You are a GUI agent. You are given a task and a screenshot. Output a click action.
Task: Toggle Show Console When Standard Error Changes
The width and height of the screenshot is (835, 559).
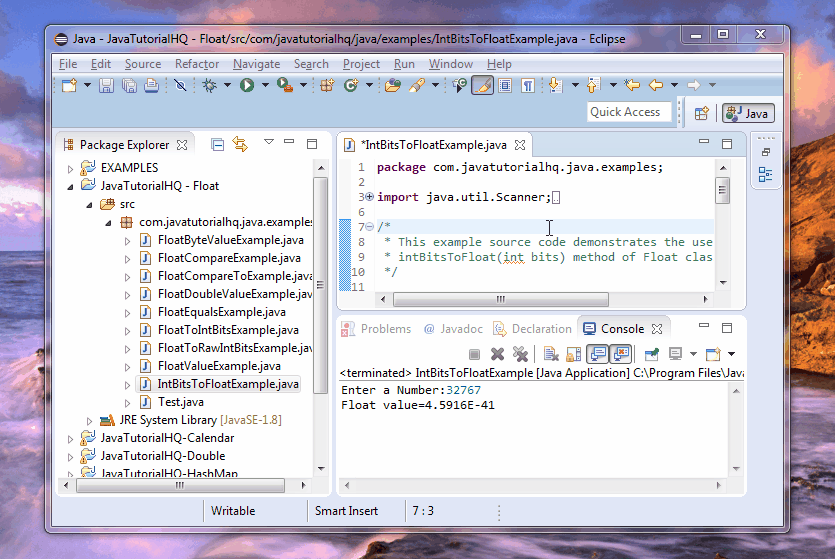point(621,354)
